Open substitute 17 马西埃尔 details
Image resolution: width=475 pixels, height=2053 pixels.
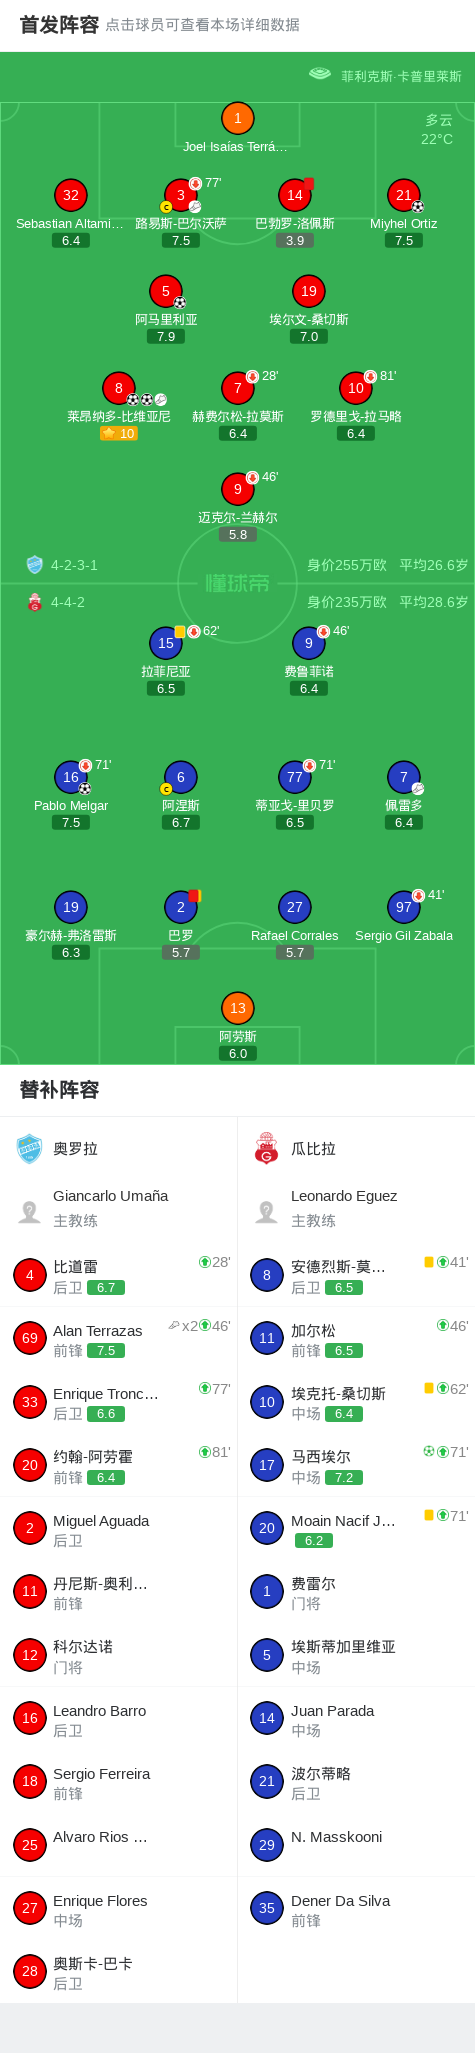[x=356, y=1465]
